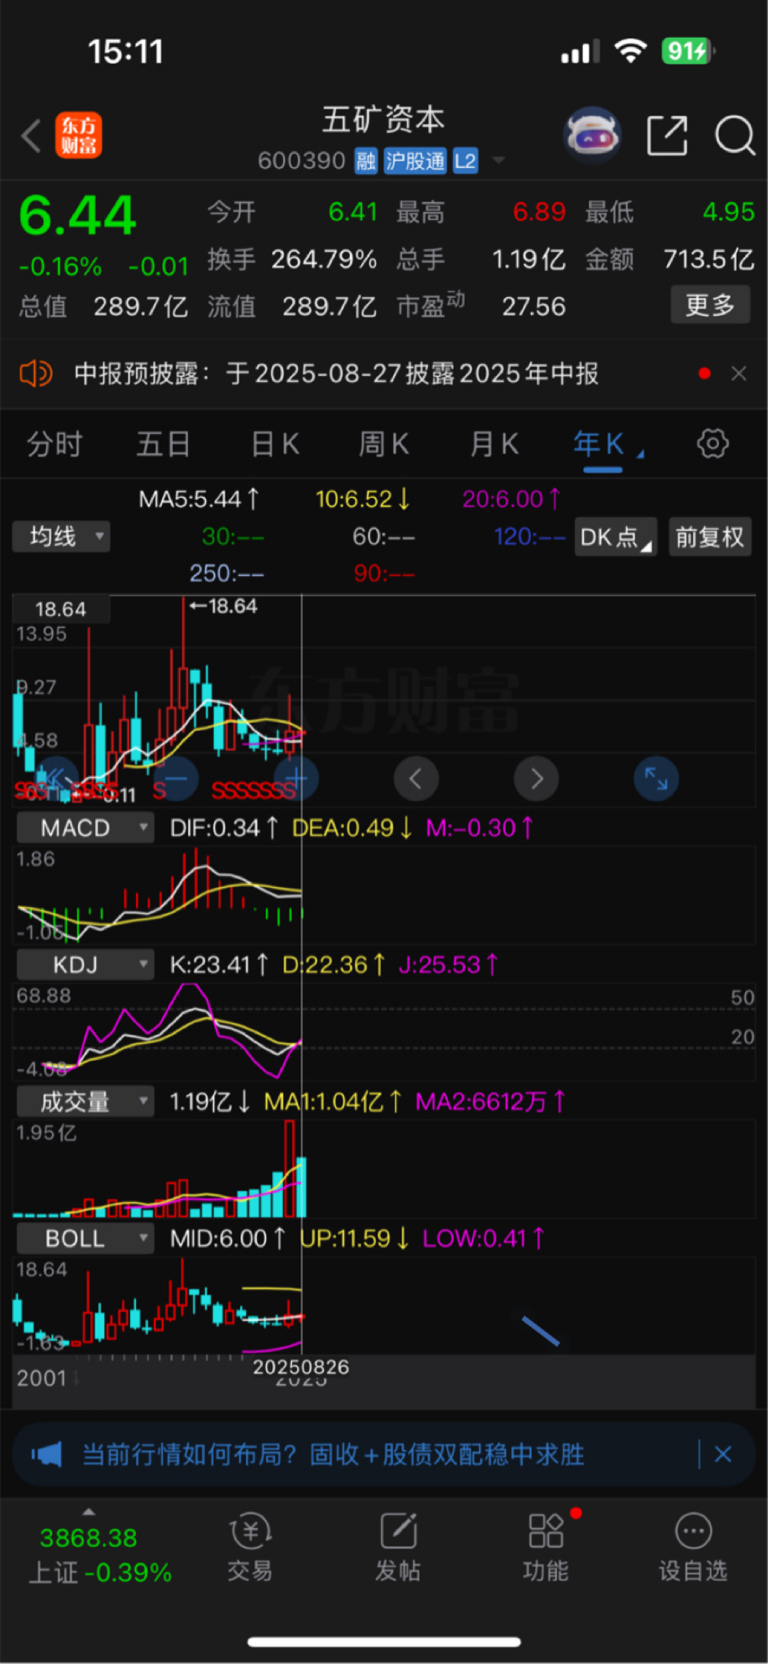This screenshot has width=768, height=1664.
Task: Tap the announcement speaker icon
Action: click(x=36, y=374)
